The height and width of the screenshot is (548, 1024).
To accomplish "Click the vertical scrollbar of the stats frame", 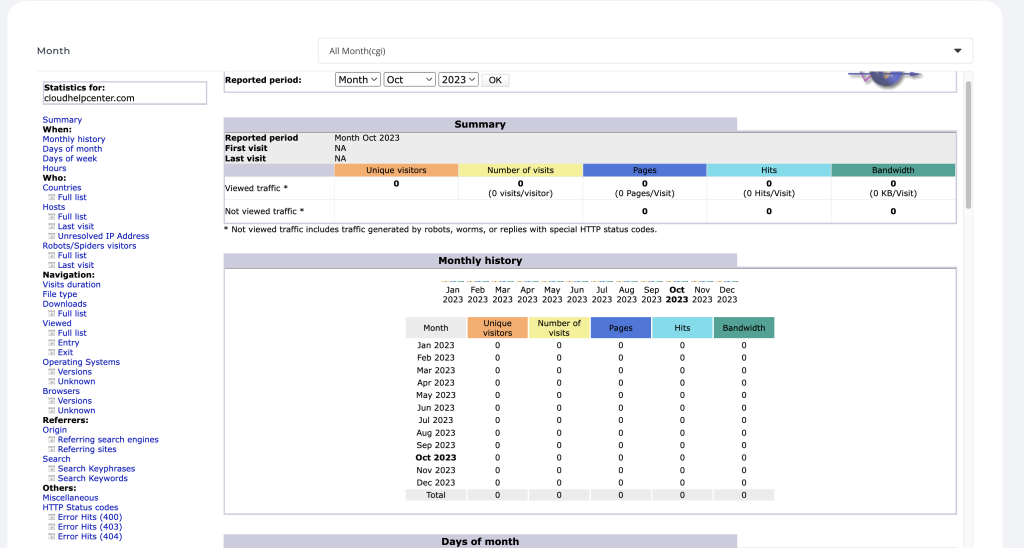I will pyautogui.click(x=967, y=145).
